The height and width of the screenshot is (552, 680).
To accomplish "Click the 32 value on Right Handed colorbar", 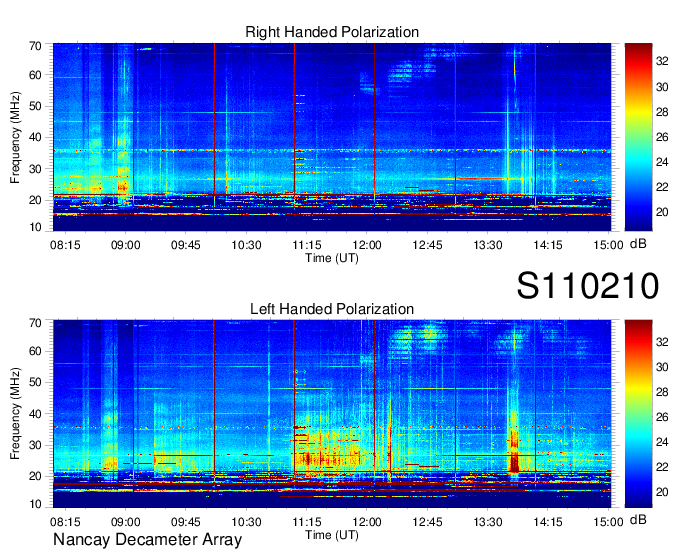I will point(662,62).
